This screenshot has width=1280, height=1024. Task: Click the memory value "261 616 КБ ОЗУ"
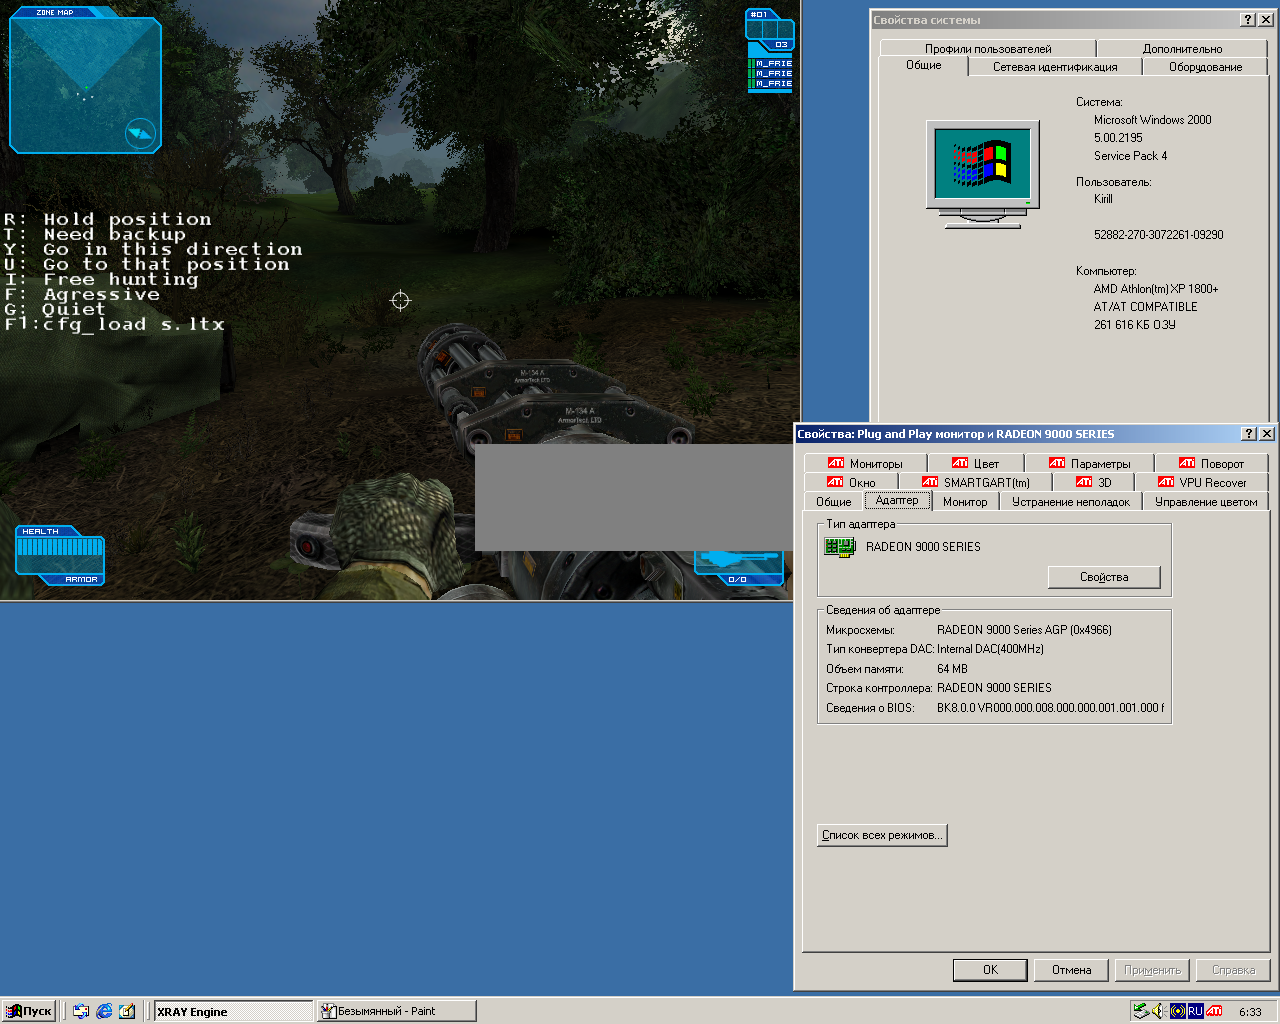click(1134, 325)
